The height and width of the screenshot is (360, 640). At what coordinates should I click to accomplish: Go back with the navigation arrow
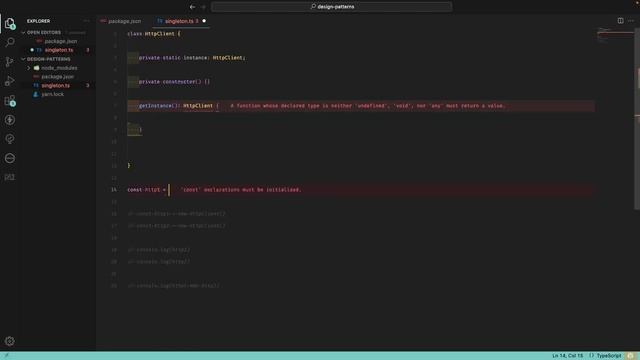(x=192, y=7)
